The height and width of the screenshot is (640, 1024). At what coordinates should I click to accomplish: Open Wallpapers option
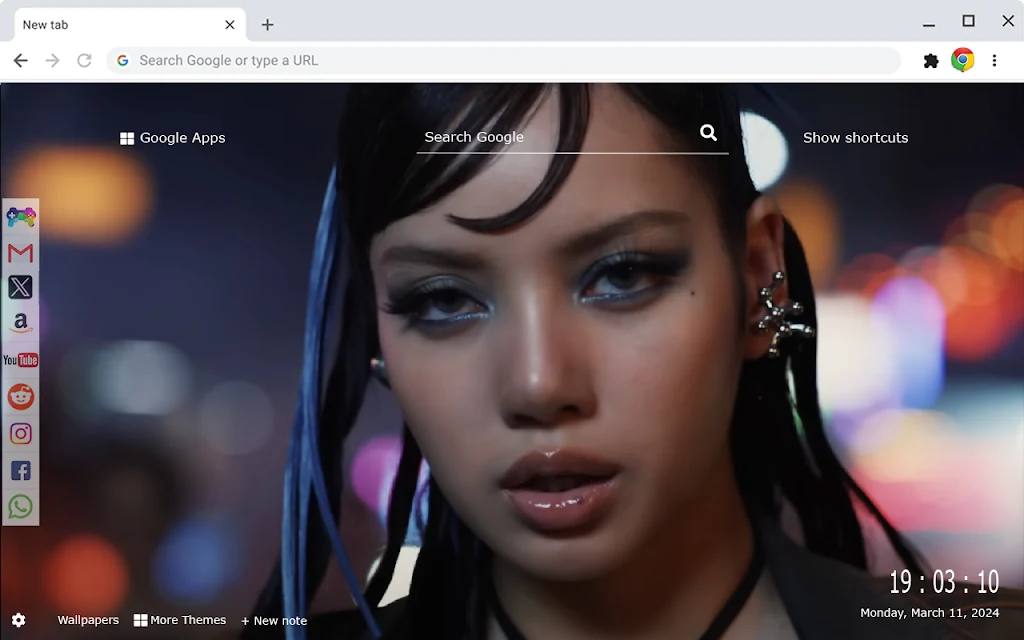tap(88, 620)
